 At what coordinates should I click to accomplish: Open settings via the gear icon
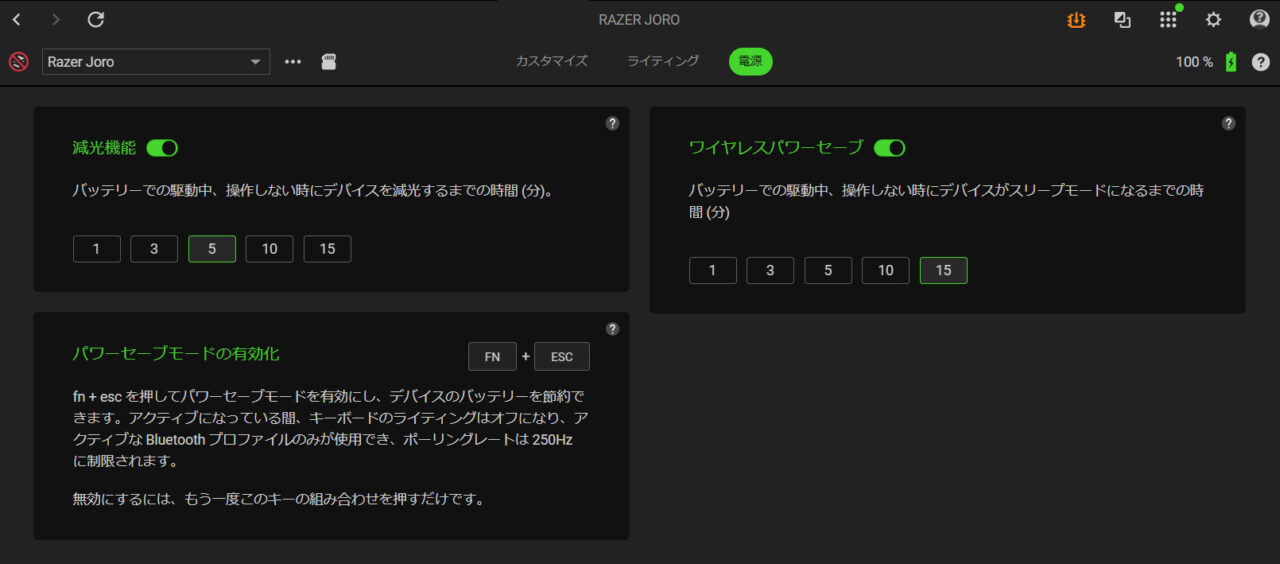1213,20
